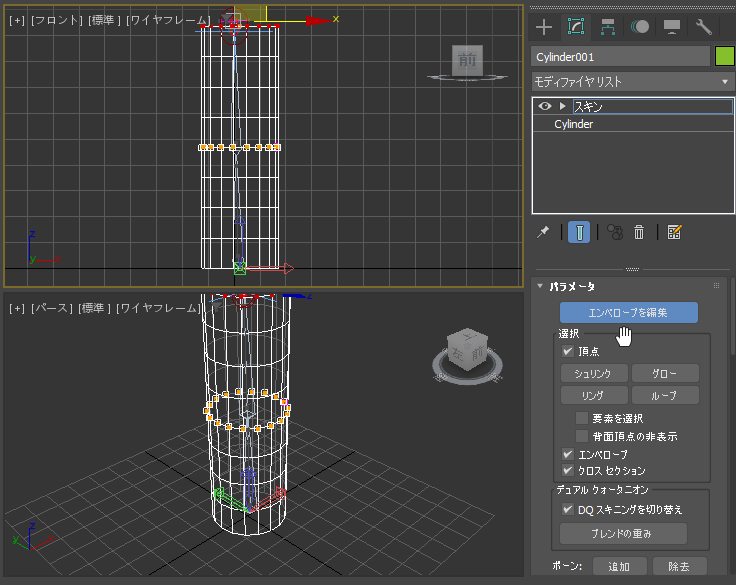
Task: Click the ボーン 除去 button
Action: 679,567
